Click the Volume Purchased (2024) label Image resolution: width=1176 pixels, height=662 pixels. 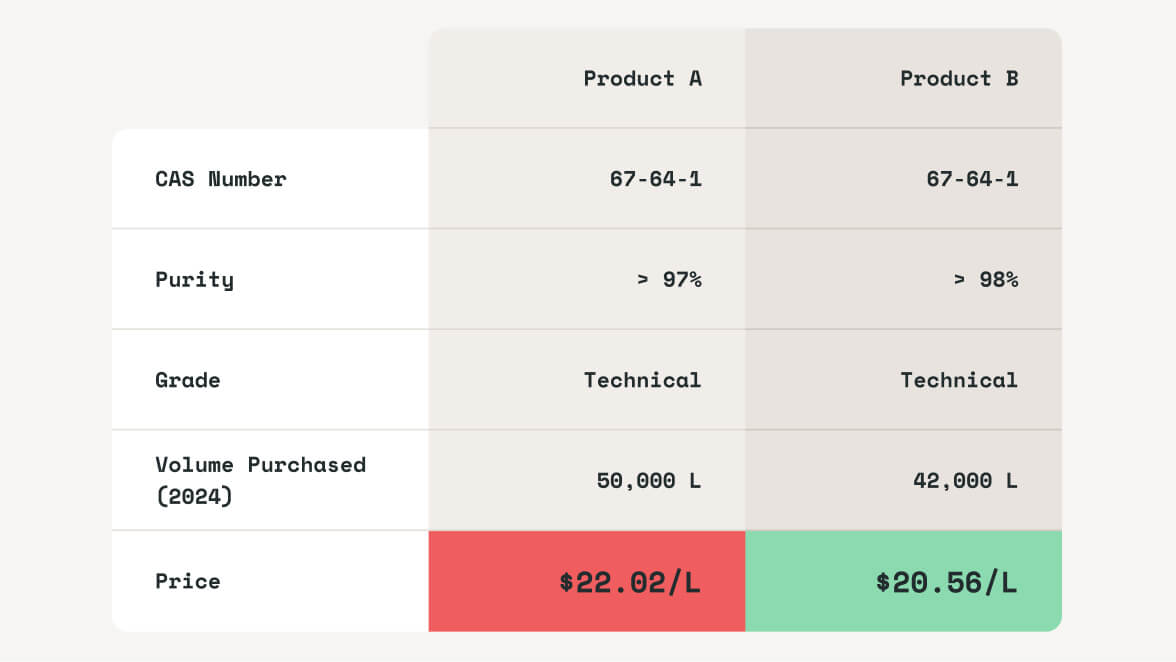tap(260, 480)
